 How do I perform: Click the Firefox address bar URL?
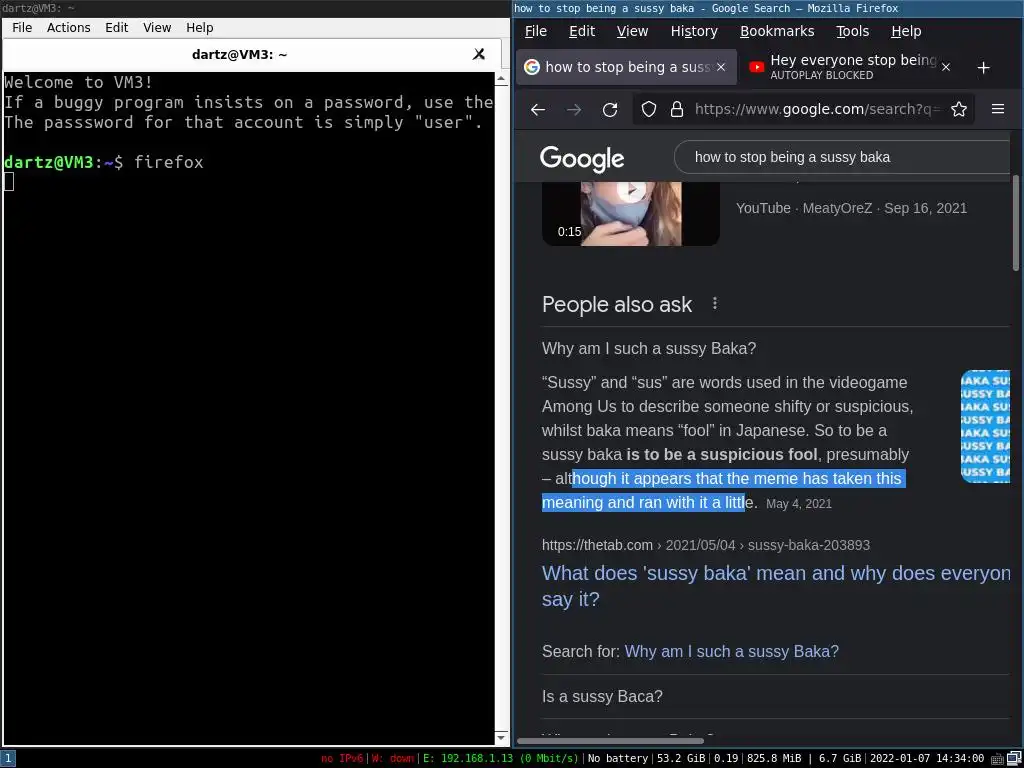pos(818,109)
